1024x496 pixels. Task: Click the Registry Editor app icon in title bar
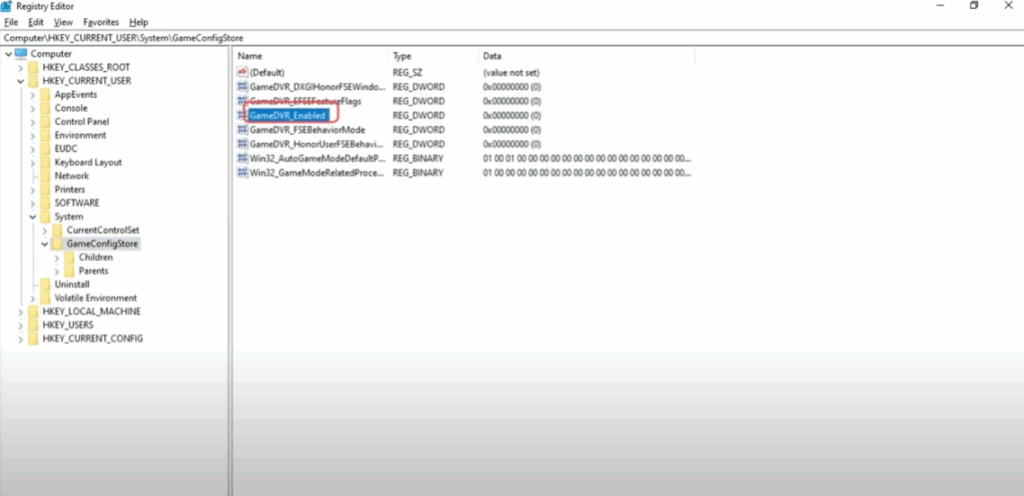tap(9, 6)
